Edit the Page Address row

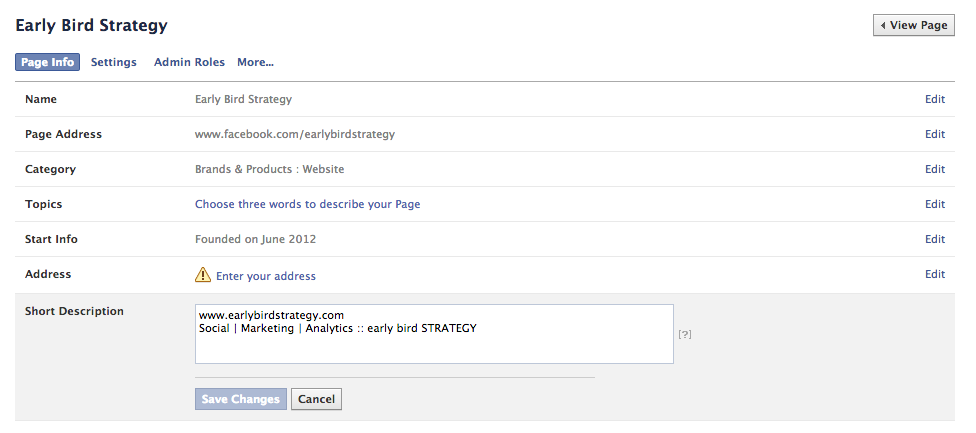coord(934,134)
